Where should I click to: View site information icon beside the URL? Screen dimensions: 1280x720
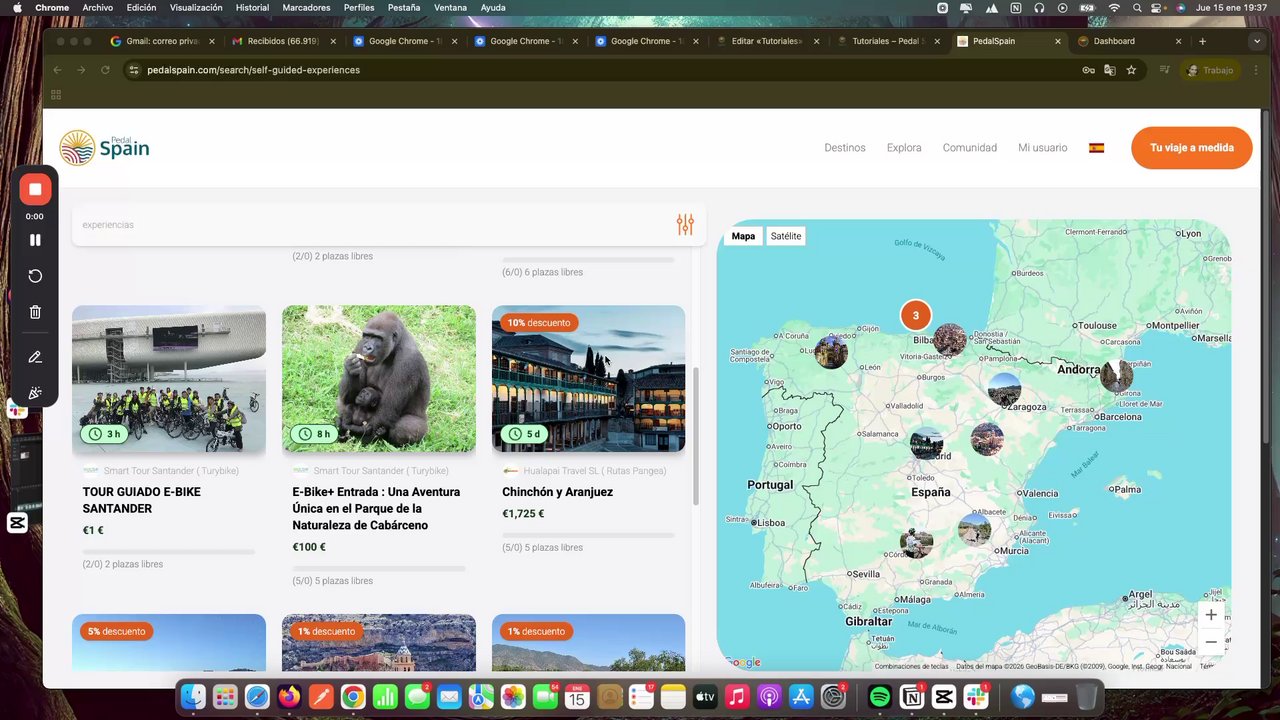point(133,70)
